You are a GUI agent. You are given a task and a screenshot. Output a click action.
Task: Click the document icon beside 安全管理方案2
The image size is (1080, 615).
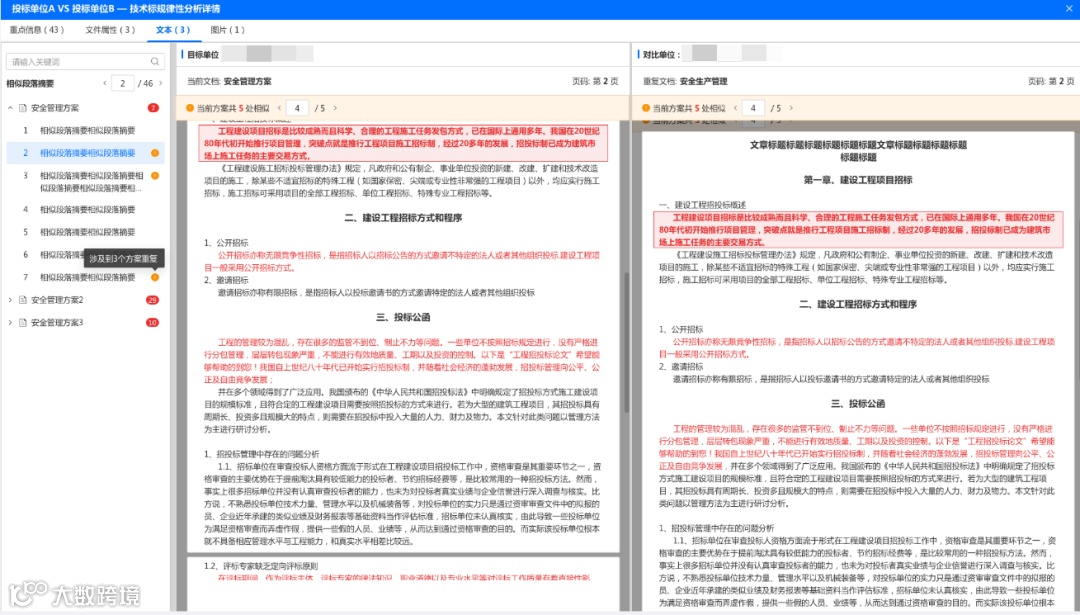[x=23, y=300]
